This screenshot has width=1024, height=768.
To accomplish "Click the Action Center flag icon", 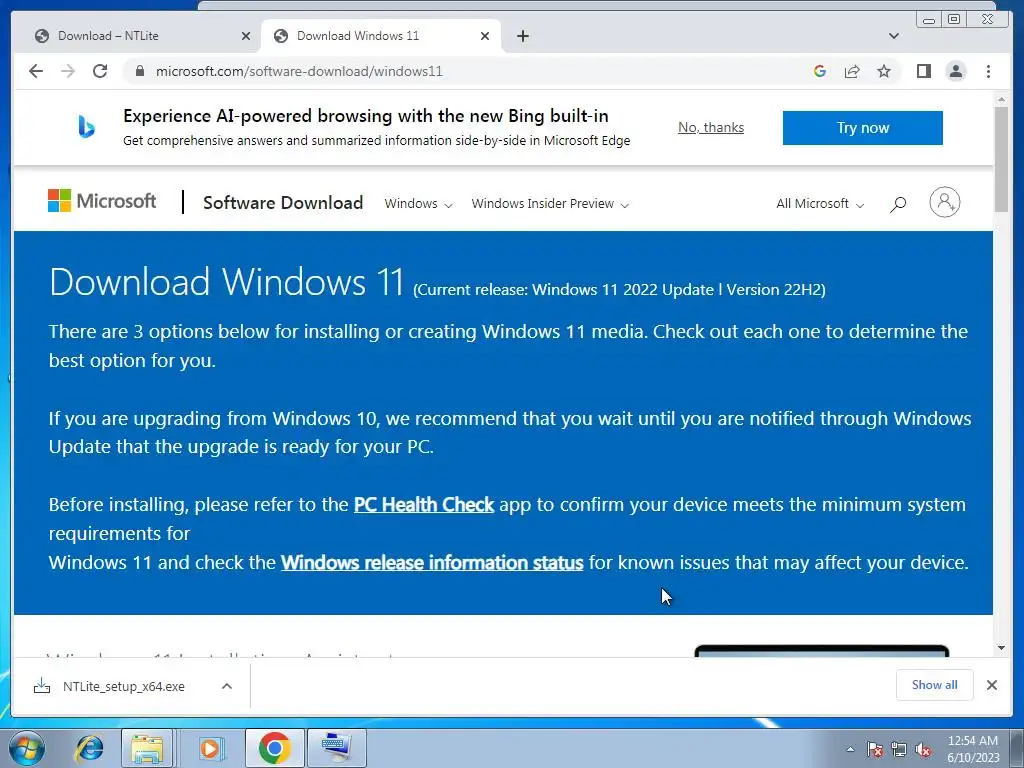I will point(874,749).
